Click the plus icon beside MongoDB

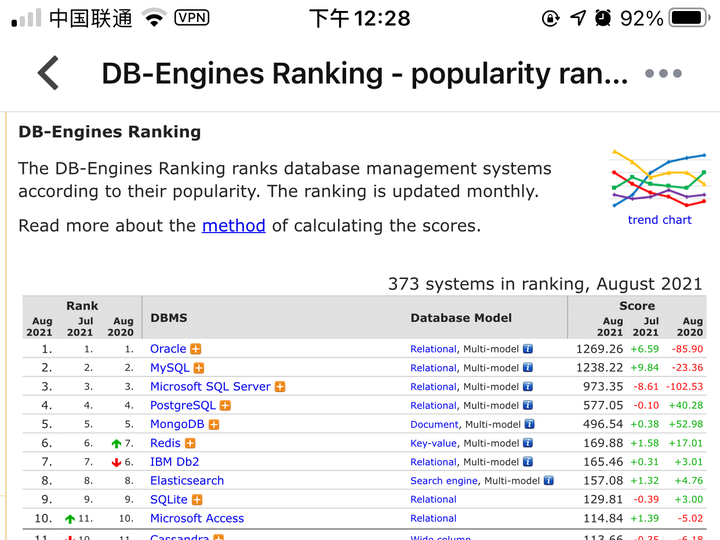click(x=214, y=425)
